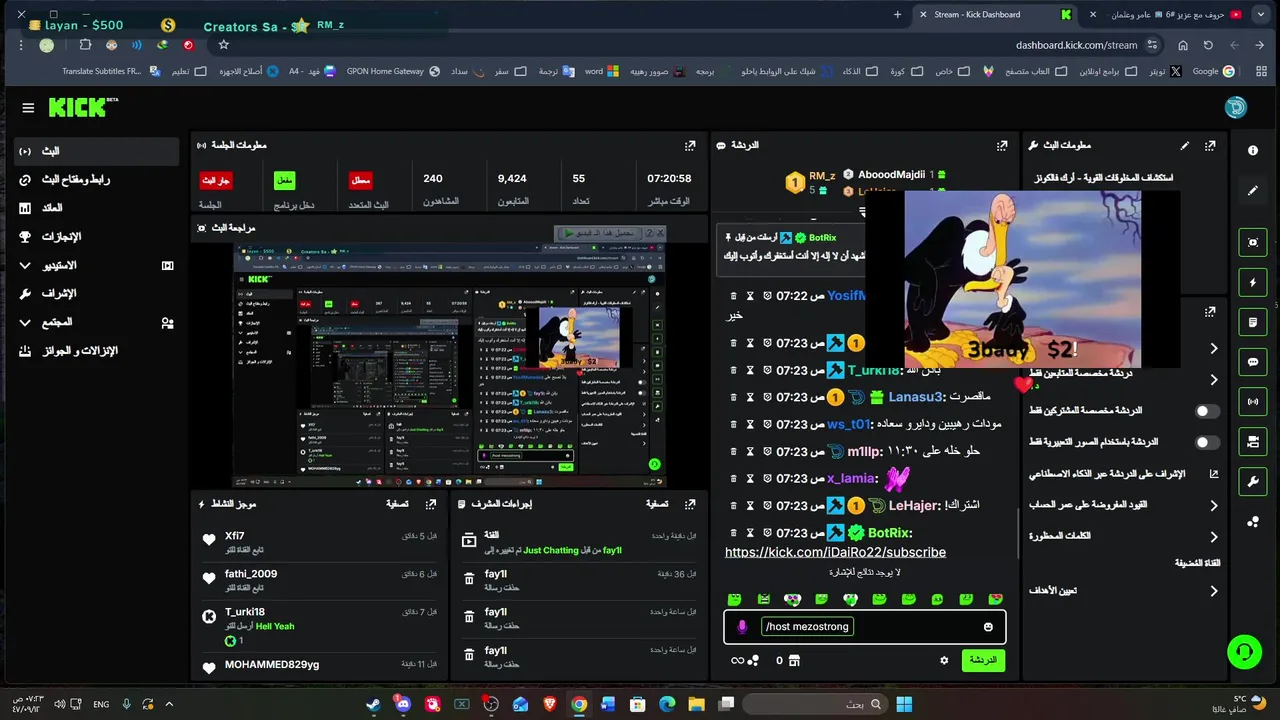Expand followers-only chat setting
The height and width of the screenshot is (720, 1280).
(1214, 380)
